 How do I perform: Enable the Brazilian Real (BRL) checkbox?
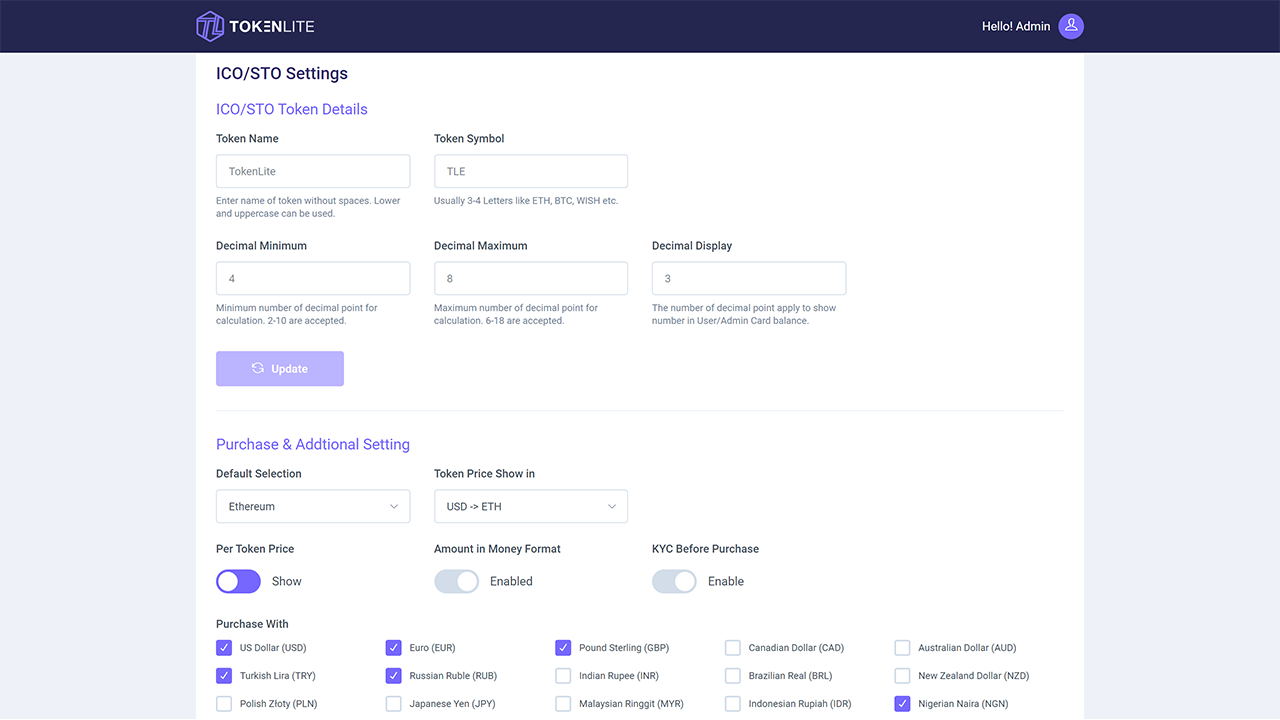click(x=732, y=675)
